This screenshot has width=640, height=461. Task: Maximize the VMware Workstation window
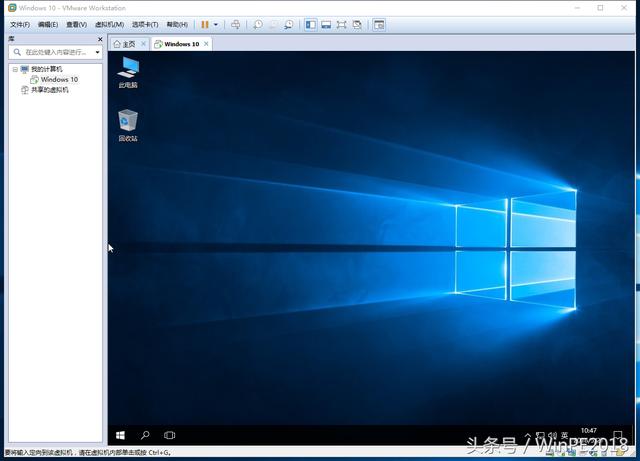pyautogui.click(x=600, y=8)
